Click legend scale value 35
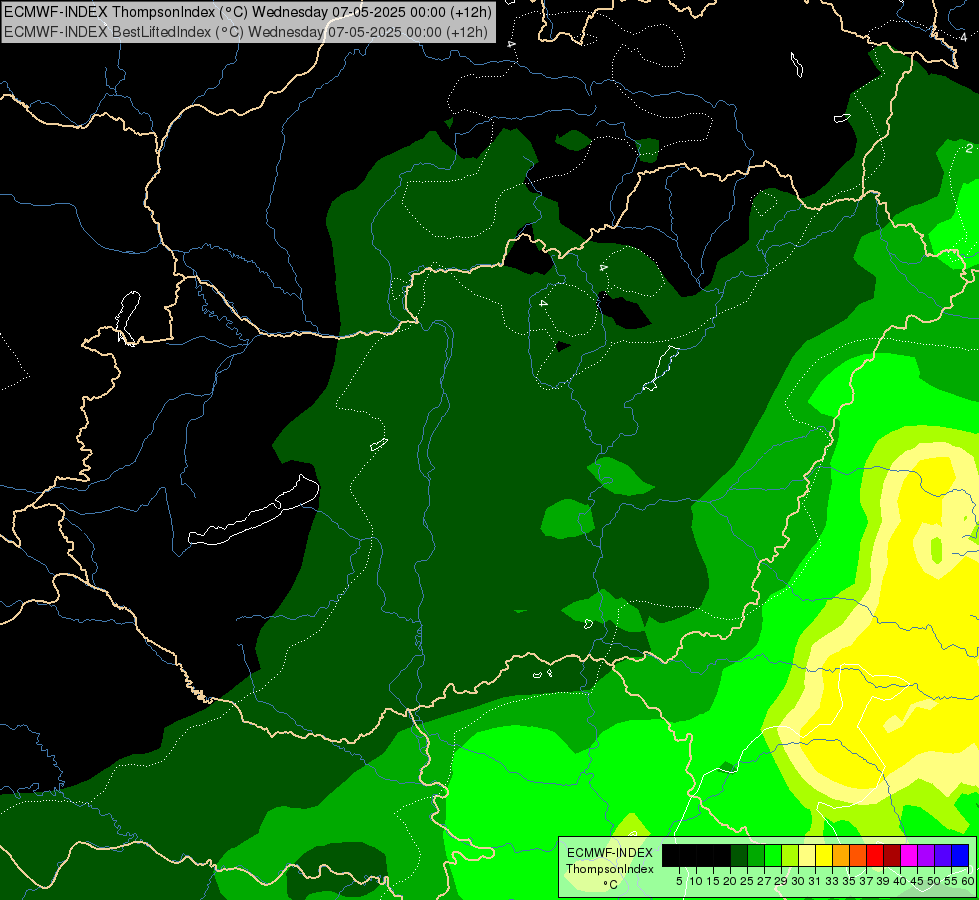This screenshot has height=900, width=979. (850, 881)
